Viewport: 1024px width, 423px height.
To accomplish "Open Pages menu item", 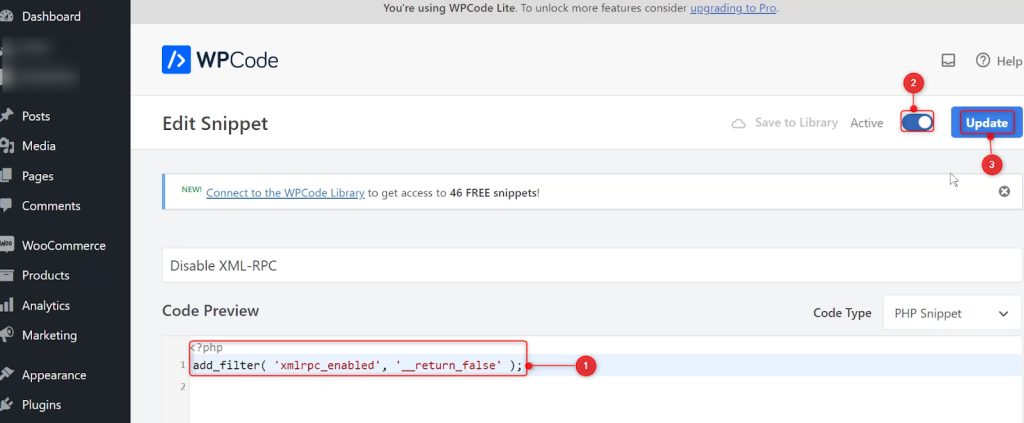I will click(x=38, y=176).
